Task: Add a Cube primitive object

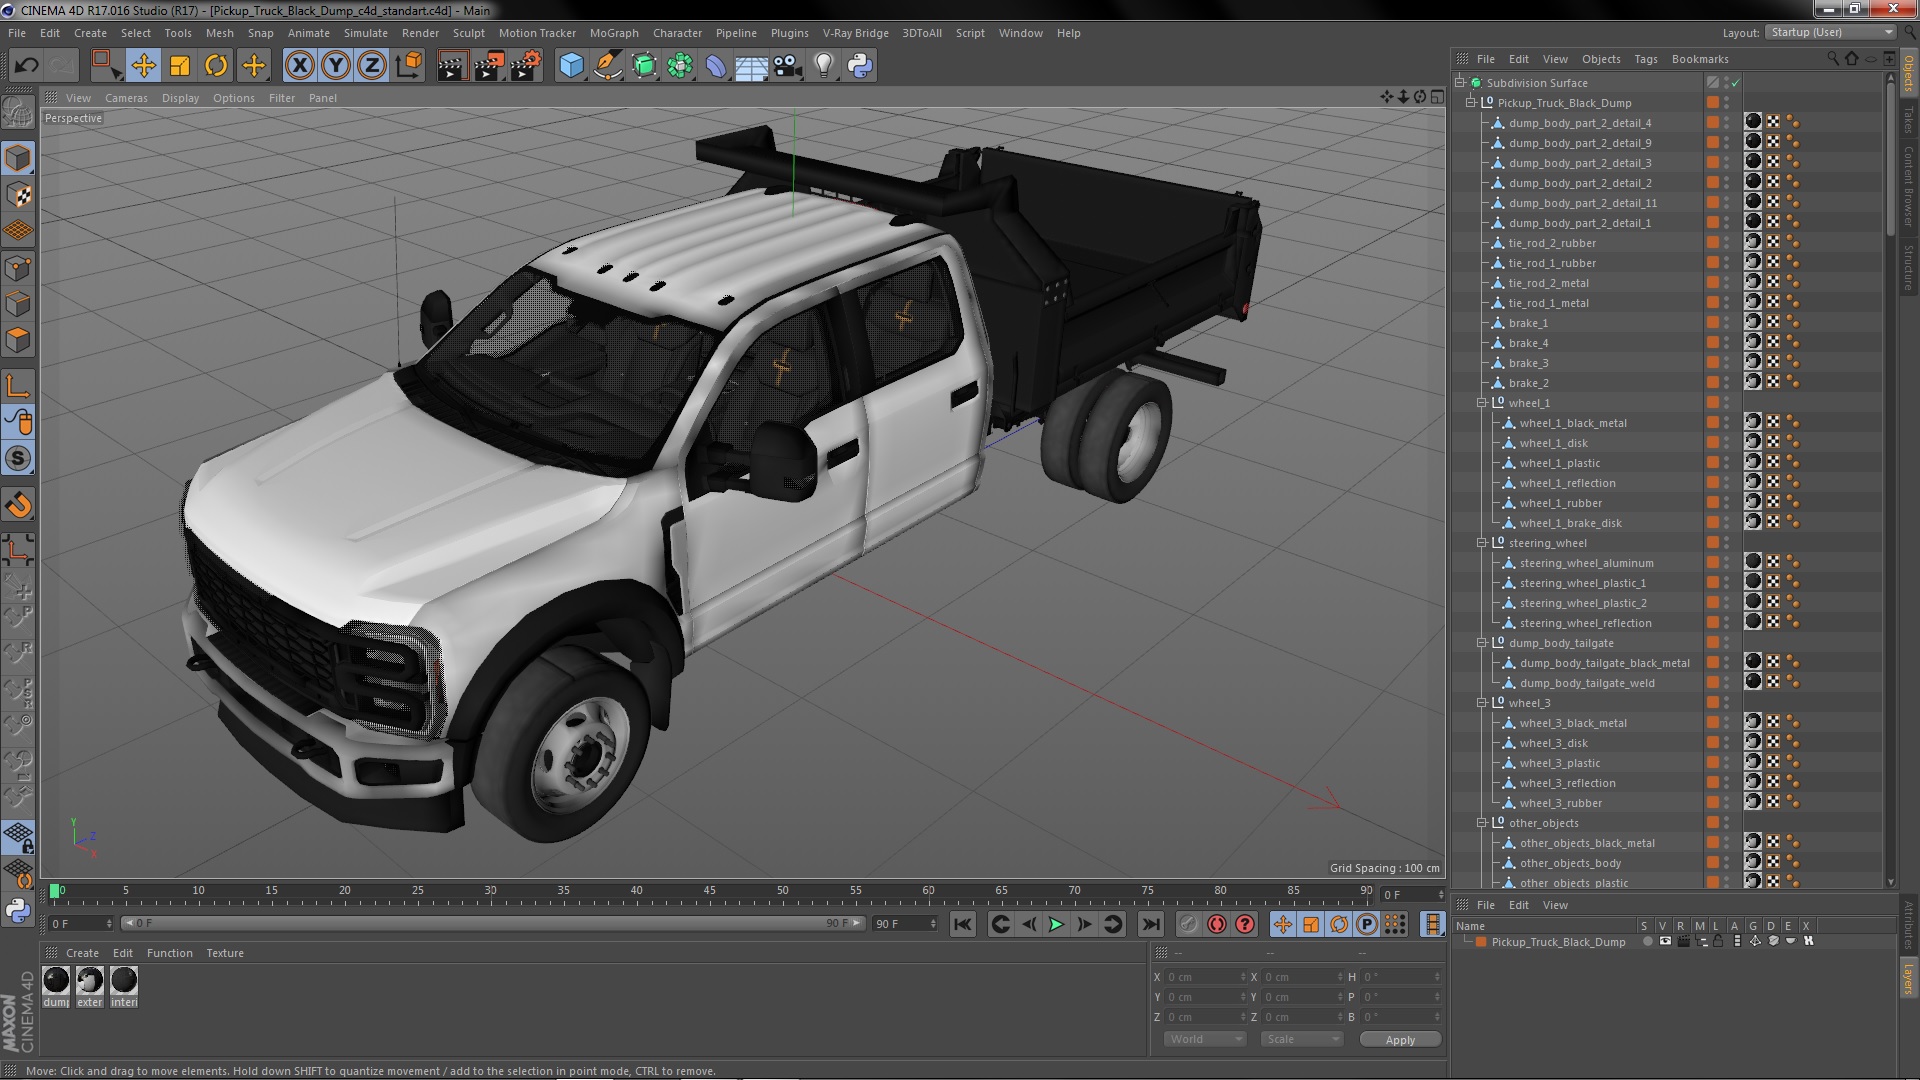Action: pyautogui.click(x=571, y=66)
